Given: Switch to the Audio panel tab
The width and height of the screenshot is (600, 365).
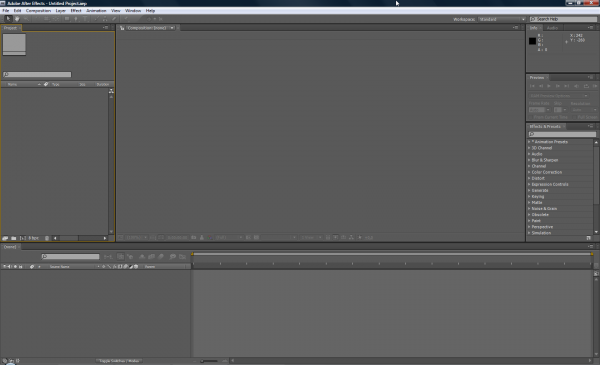Looking at the screenshot, I should (x=552, y=28).
